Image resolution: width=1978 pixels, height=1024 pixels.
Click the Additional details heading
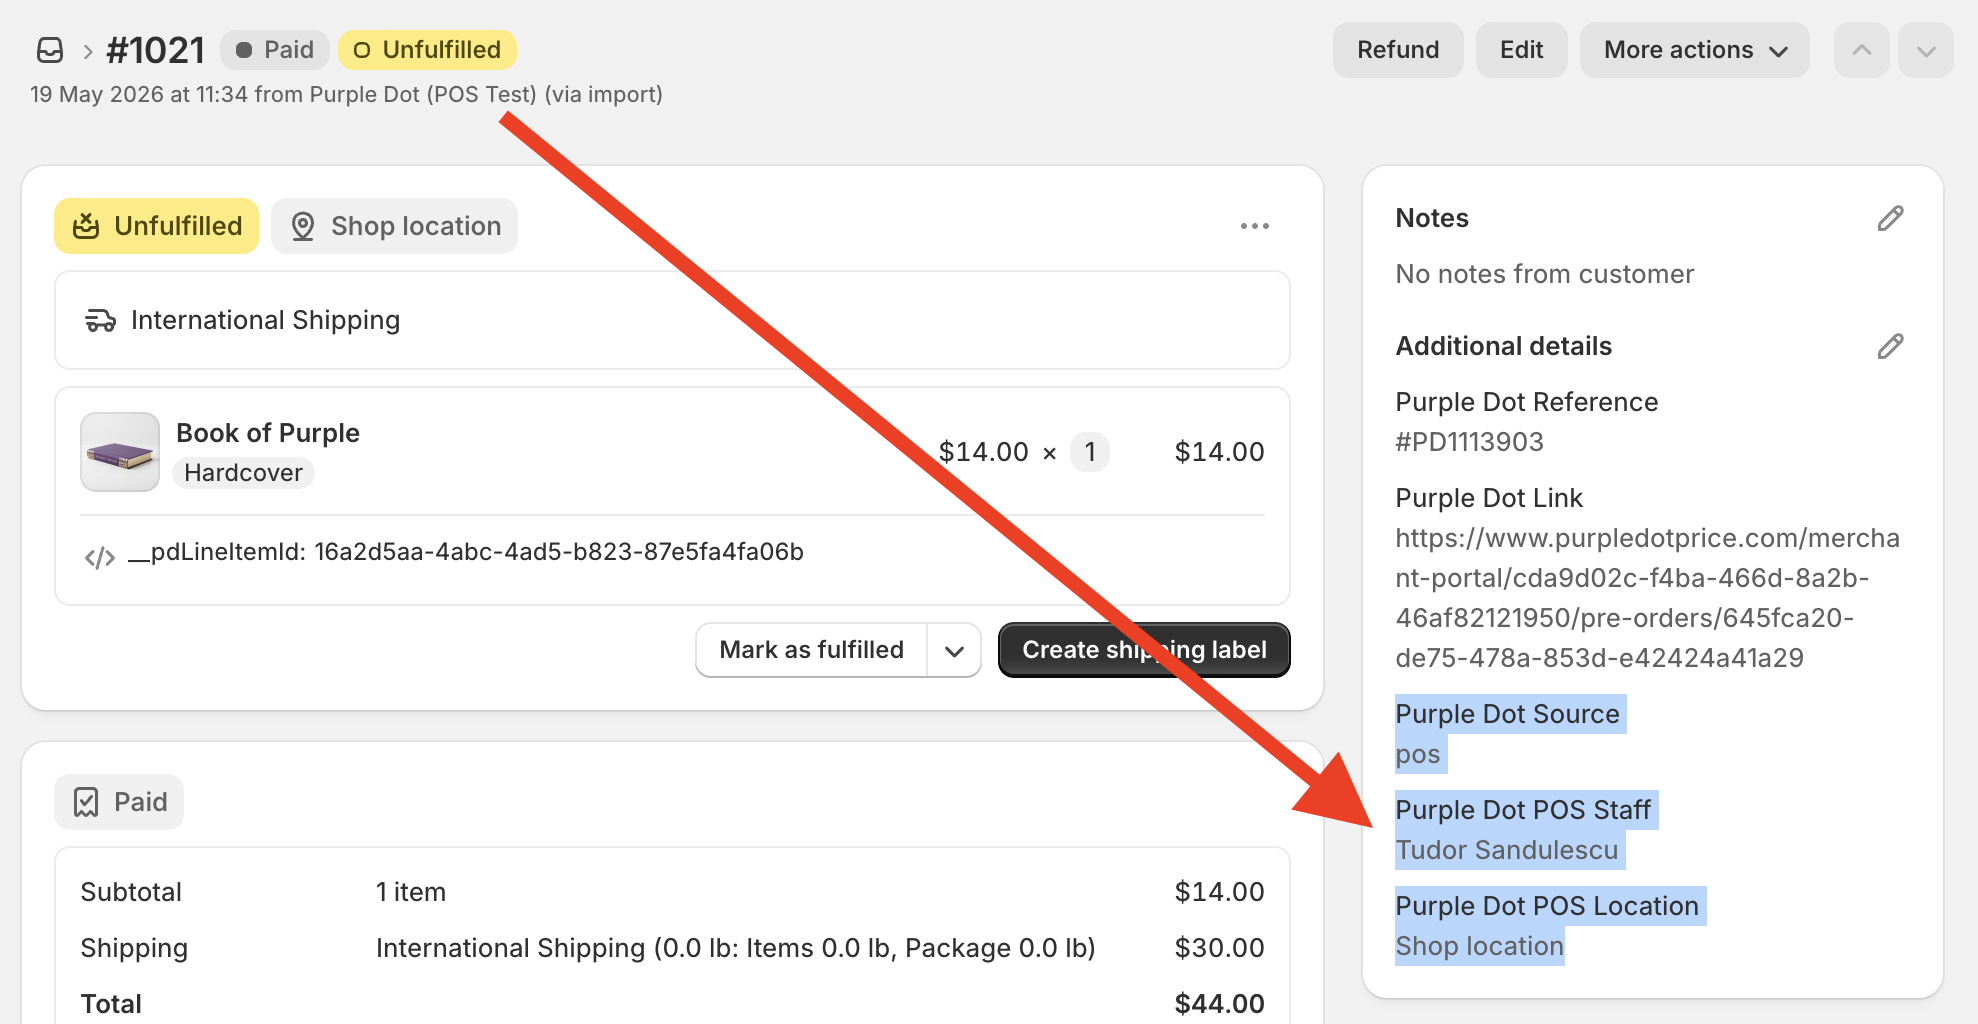pos(1504,346)
